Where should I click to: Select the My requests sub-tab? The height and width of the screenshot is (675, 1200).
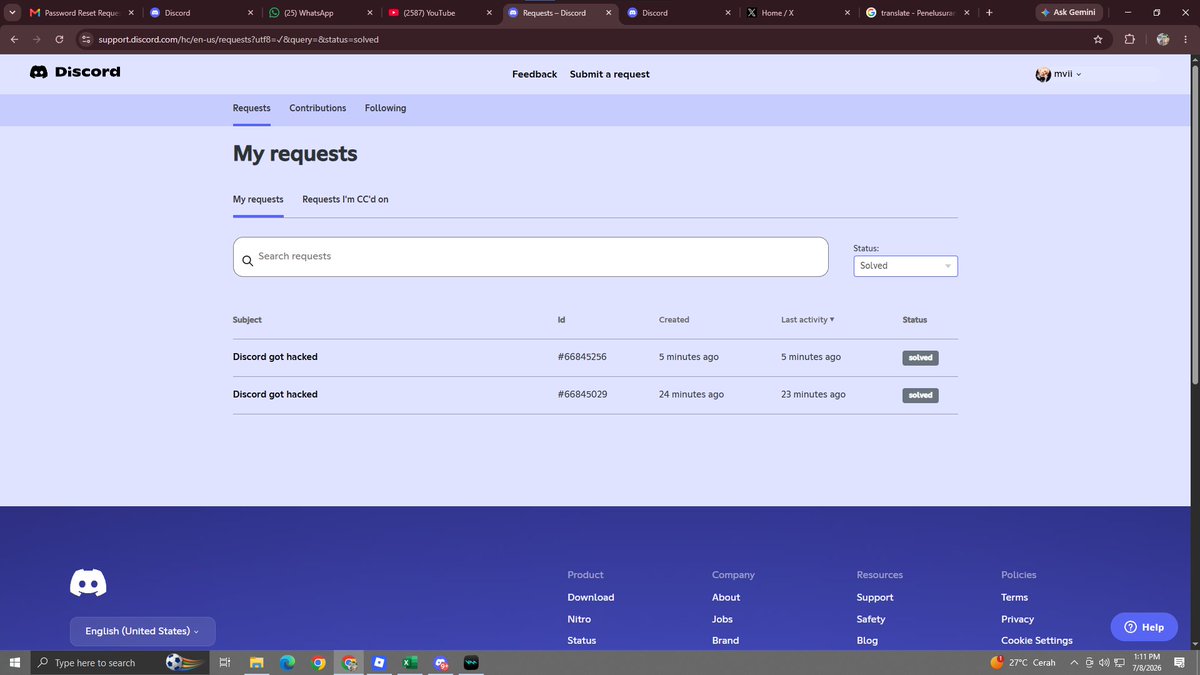click(x=258, y=199)
